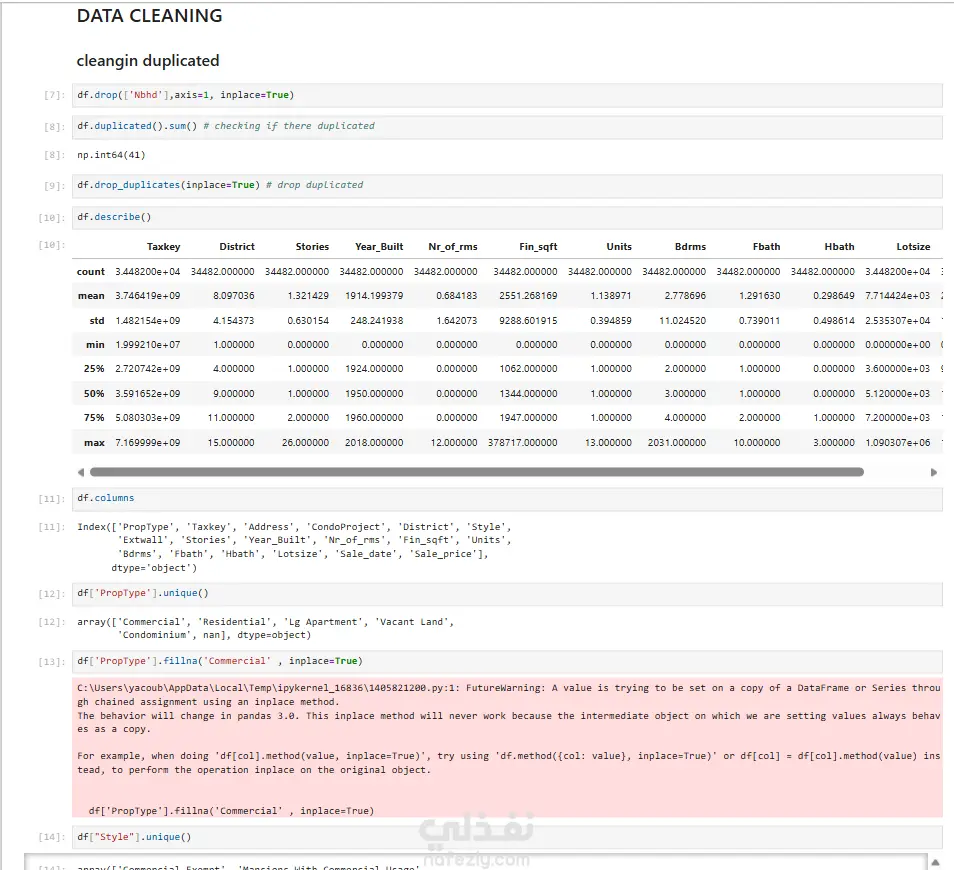
Task: Click the [7]: cell execution prompt
Action: tap(54, 95)
